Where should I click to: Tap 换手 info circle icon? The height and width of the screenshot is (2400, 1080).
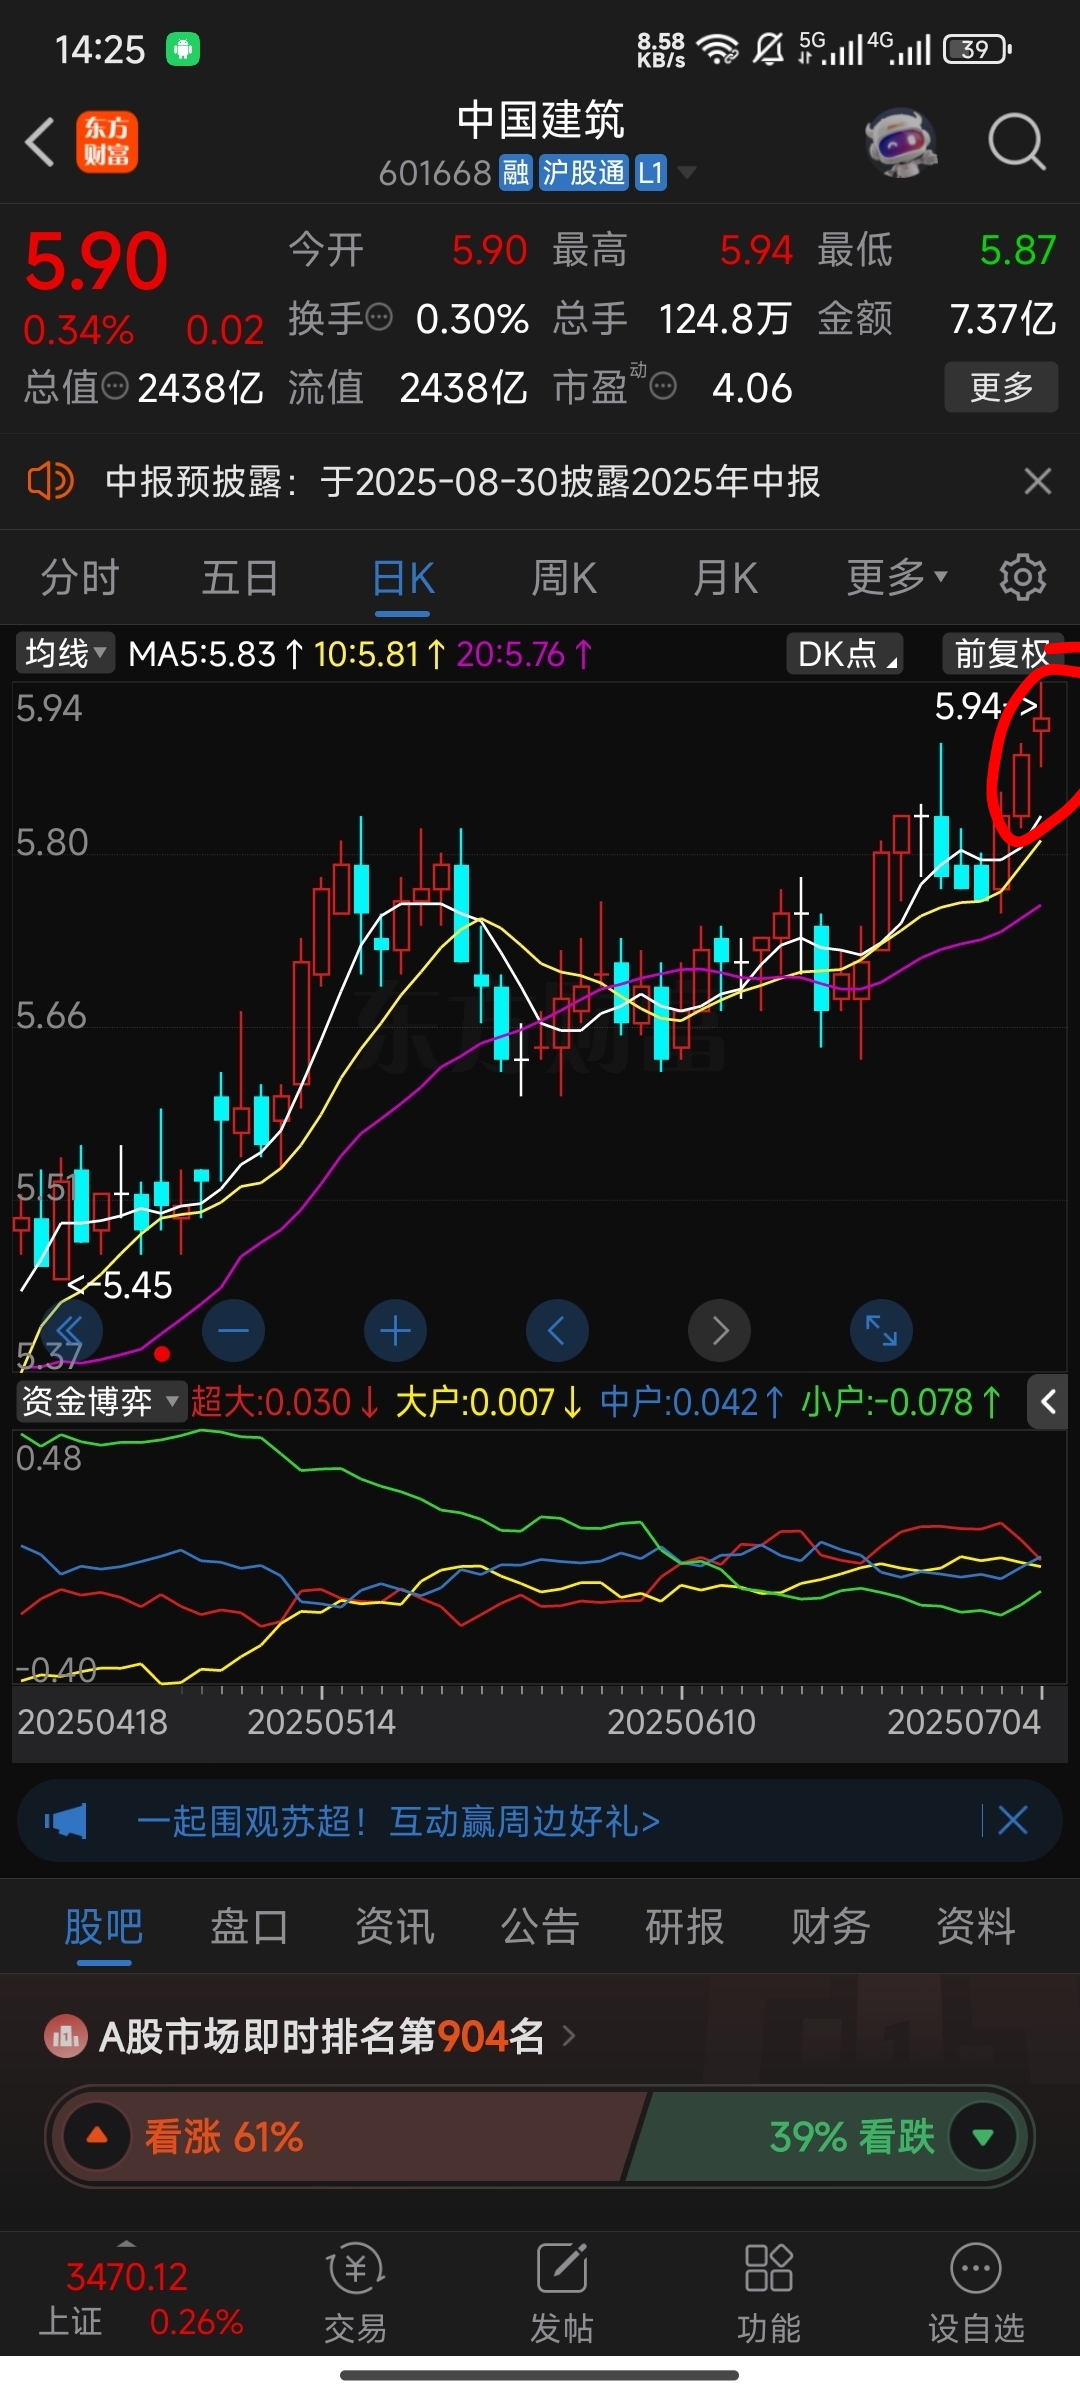click(x=379, y=318)
